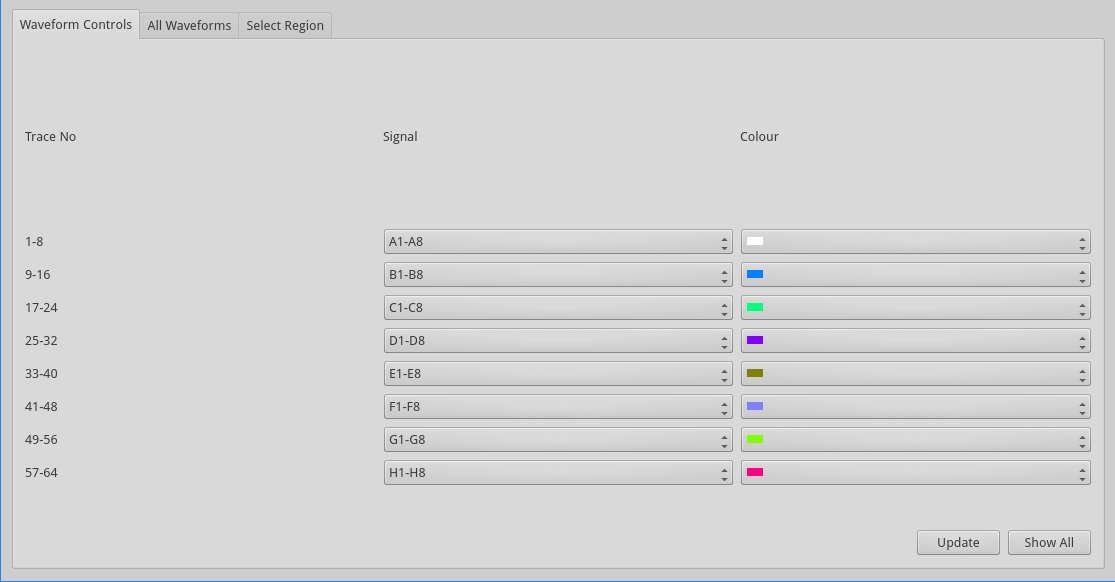Image resolution: width=1115 pixels, height=582 pixels.
Task: Open the D1-D8 signal dropdown
Action: 557,341
